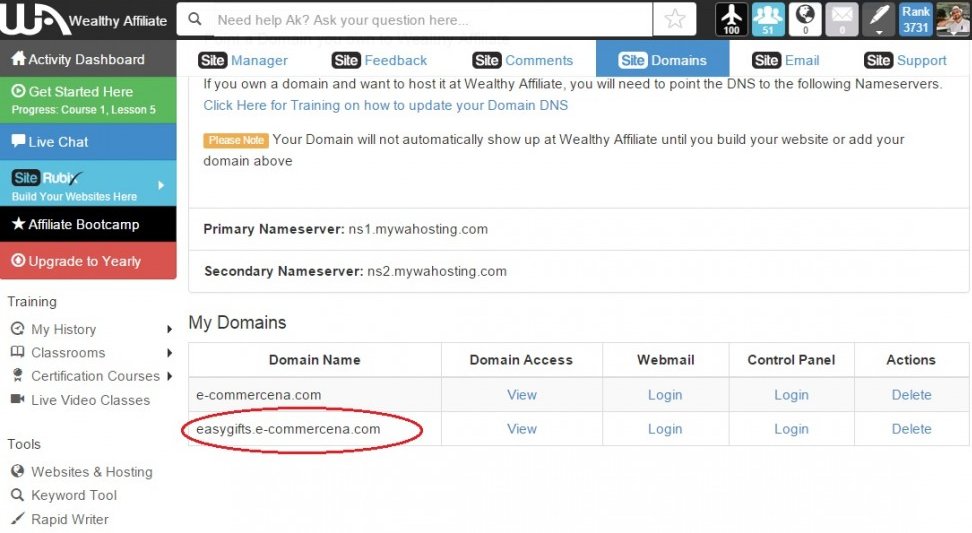Click the Rapid Writer pencil icon
The image size is (972, 533).
point(17,518)
